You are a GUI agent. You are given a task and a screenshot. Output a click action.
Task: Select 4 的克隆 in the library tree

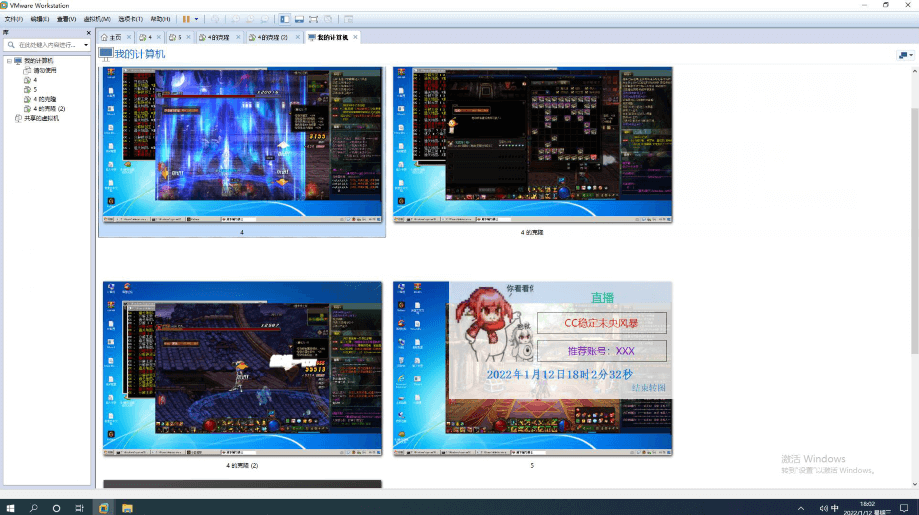tap(45, 99)
